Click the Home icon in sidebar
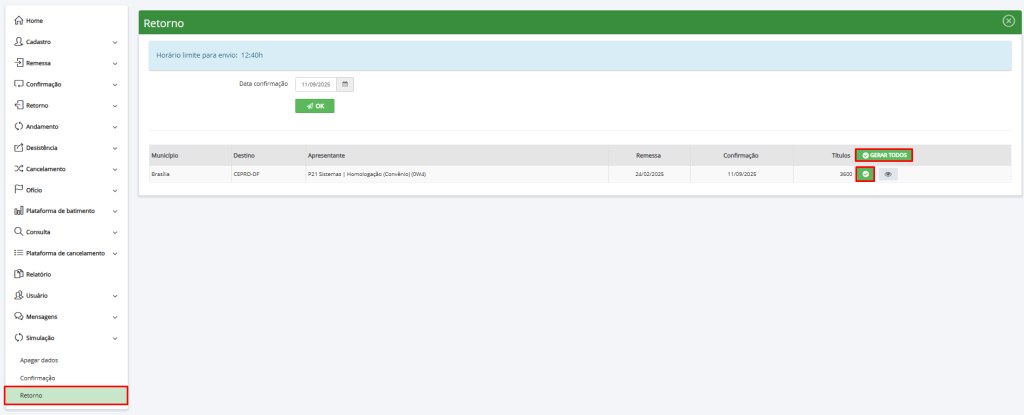Image resolution: width=1024 pixels, height=415 pixels. click(18, 20)
